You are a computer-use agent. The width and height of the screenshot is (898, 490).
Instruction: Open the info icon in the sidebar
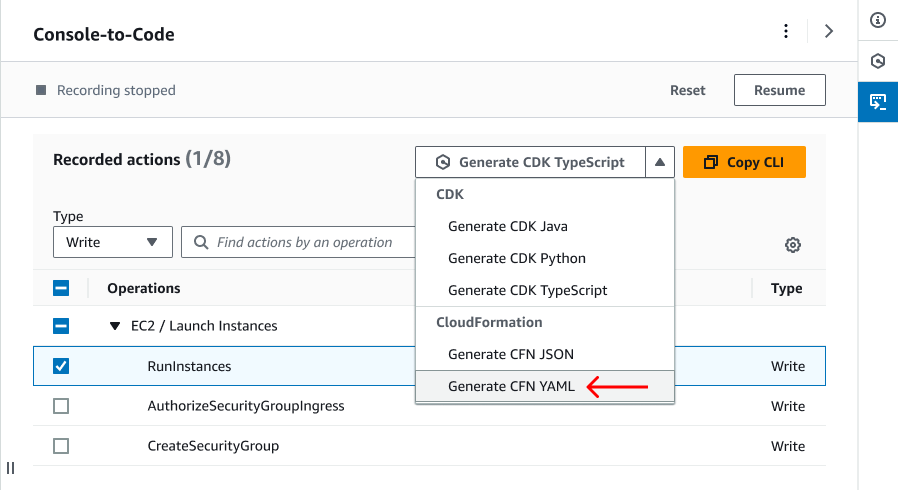pyautogui.click(x=878, y=20)
